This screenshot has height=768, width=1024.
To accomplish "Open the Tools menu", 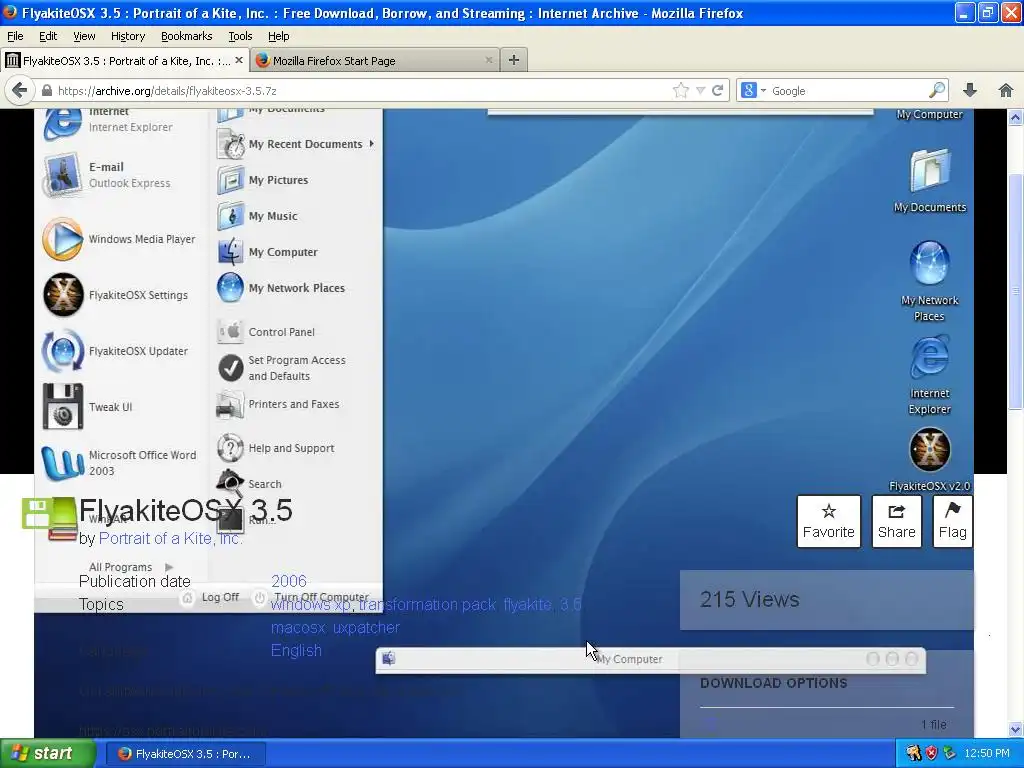I will [x=240, y=36].
